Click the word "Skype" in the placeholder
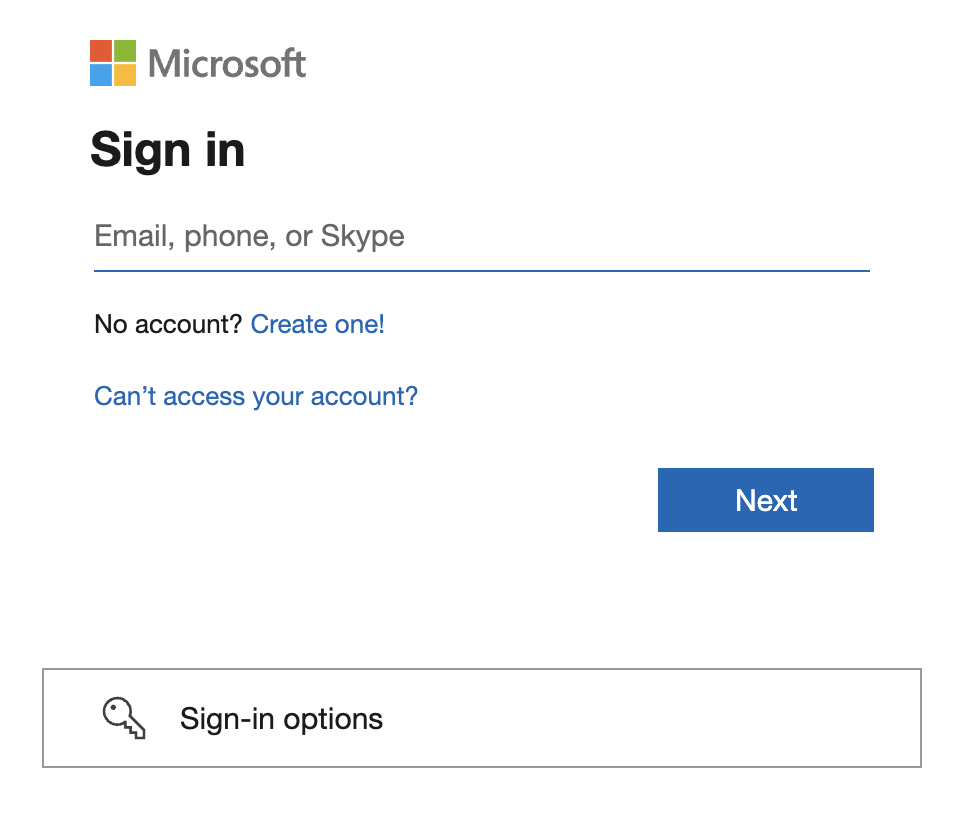 (362, 237)
